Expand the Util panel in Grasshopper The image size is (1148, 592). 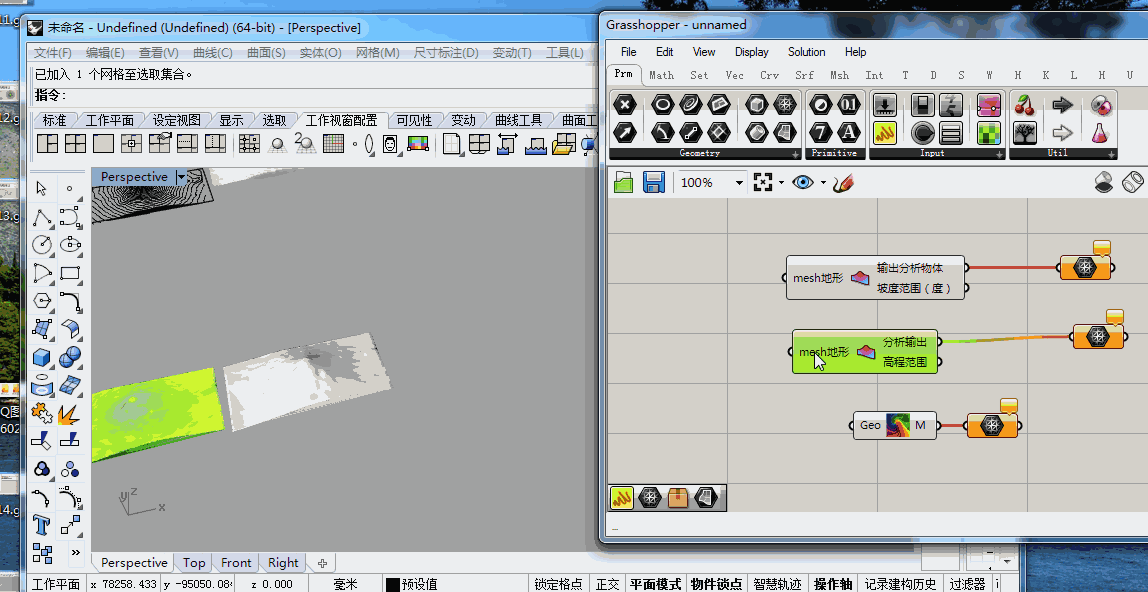click(x=1110, y=154)
